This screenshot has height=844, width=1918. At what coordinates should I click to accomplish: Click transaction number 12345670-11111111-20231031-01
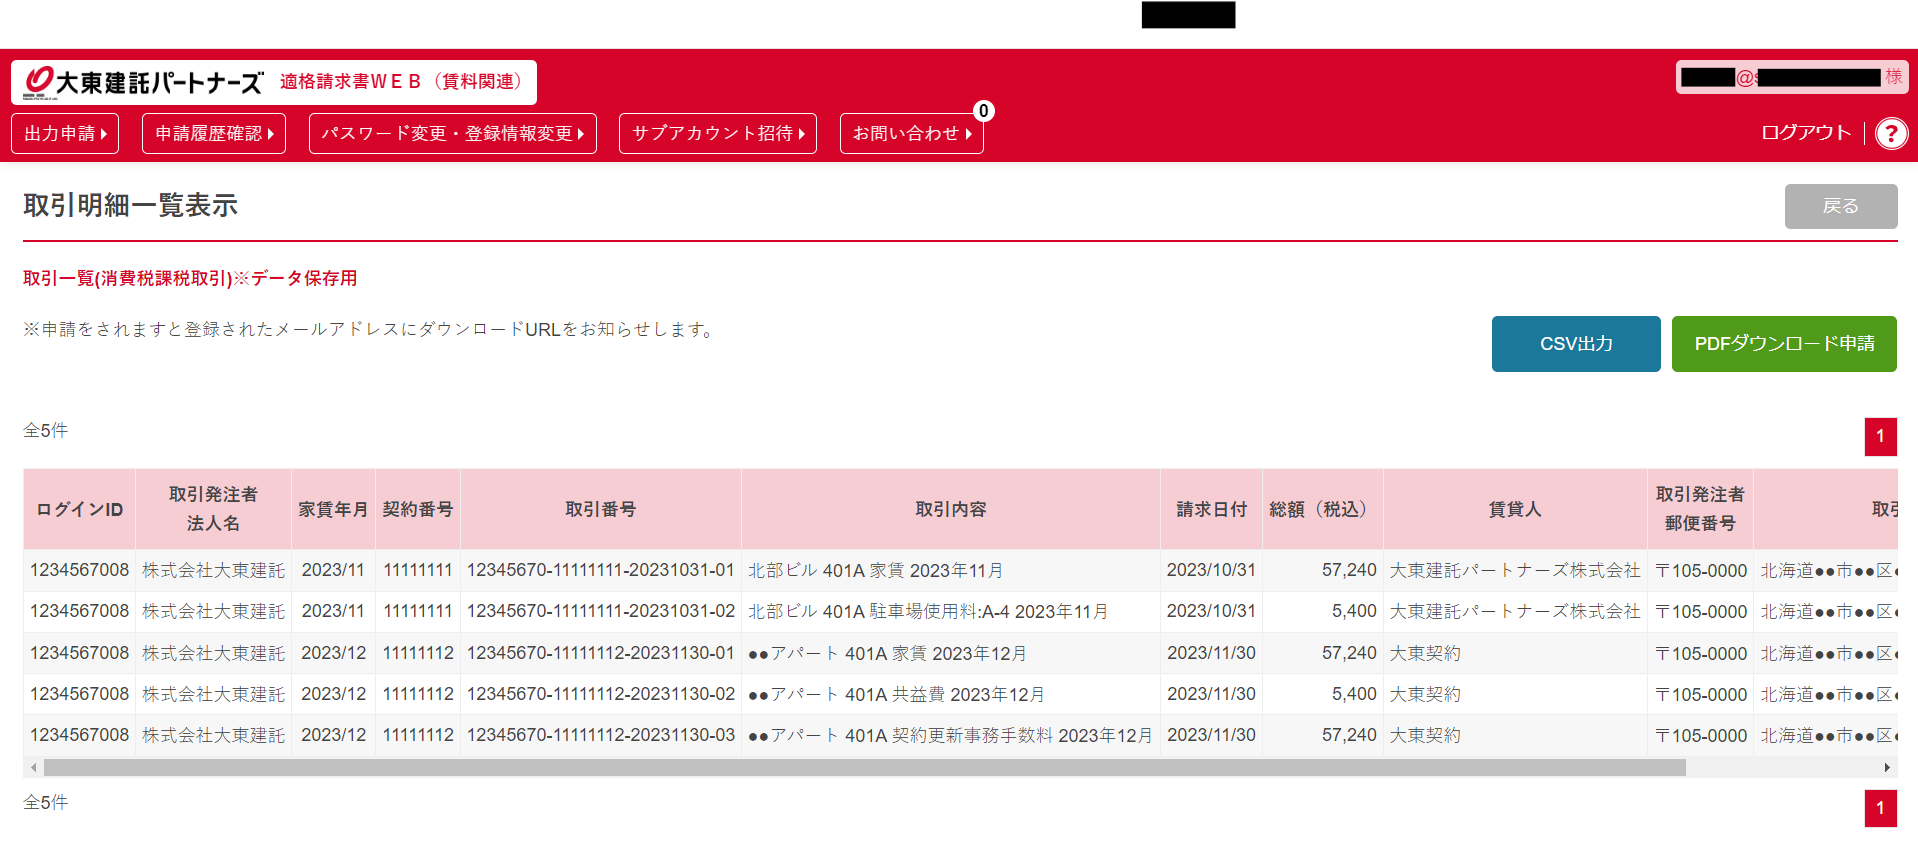click(x=601, y=570)
